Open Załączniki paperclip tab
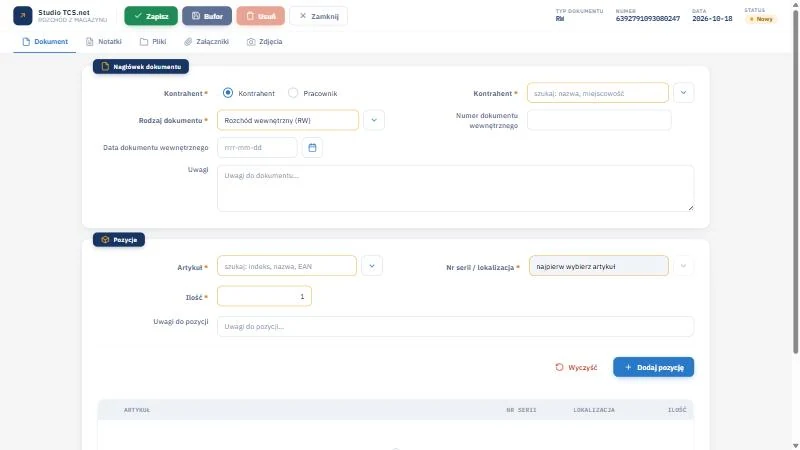The image size is (800, 450). 207,42
